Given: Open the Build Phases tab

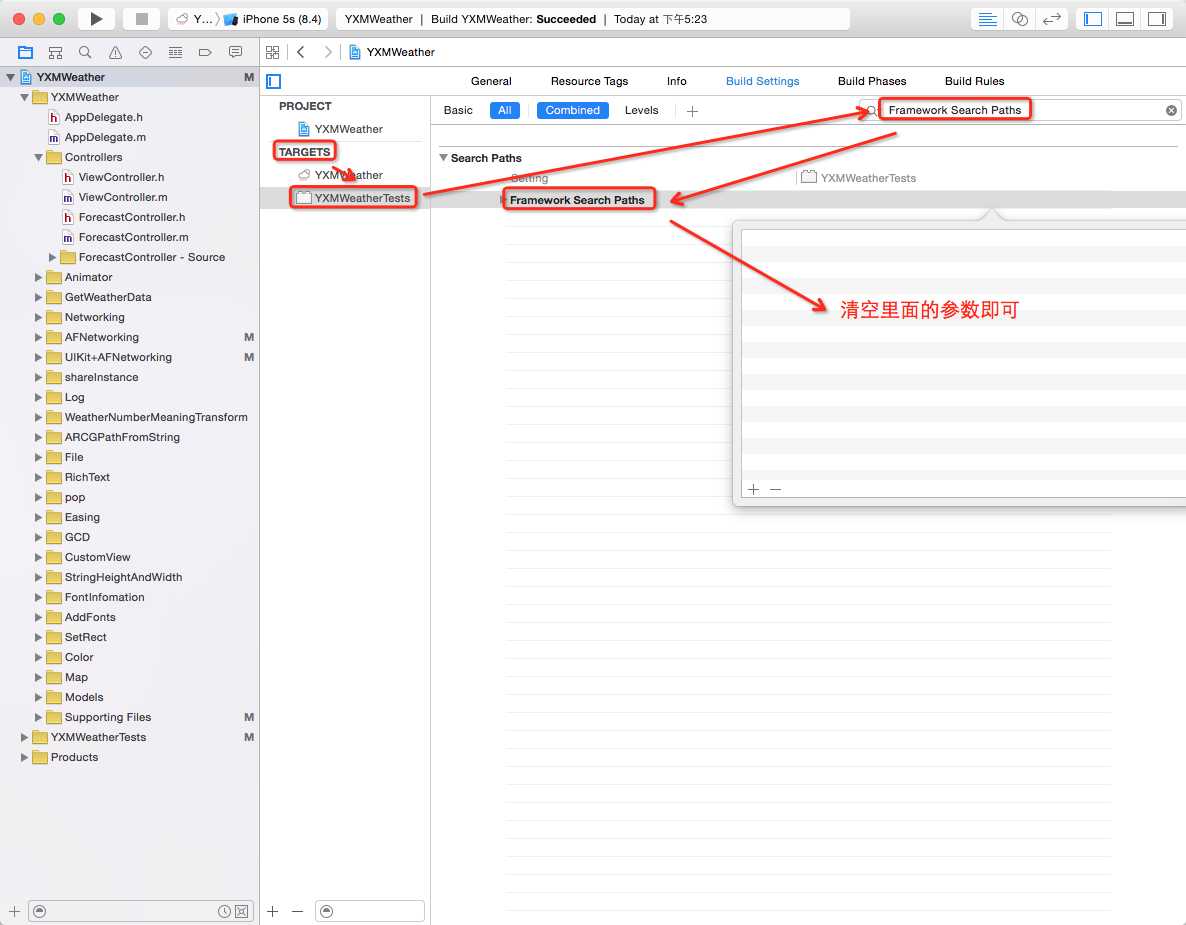Looking at the screenshot, I should point(871,81).
